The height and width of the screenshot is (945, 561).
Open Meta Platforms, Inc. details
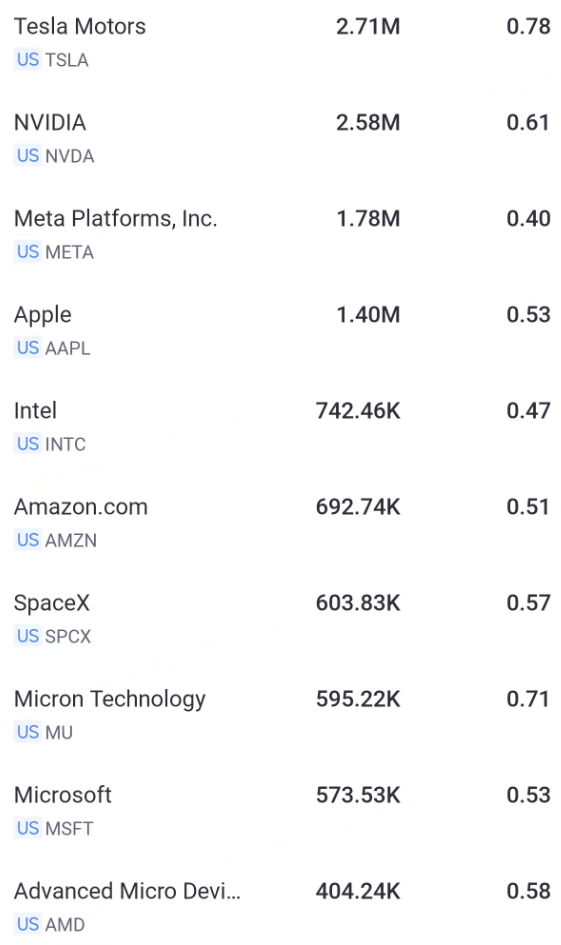[280, 234]
